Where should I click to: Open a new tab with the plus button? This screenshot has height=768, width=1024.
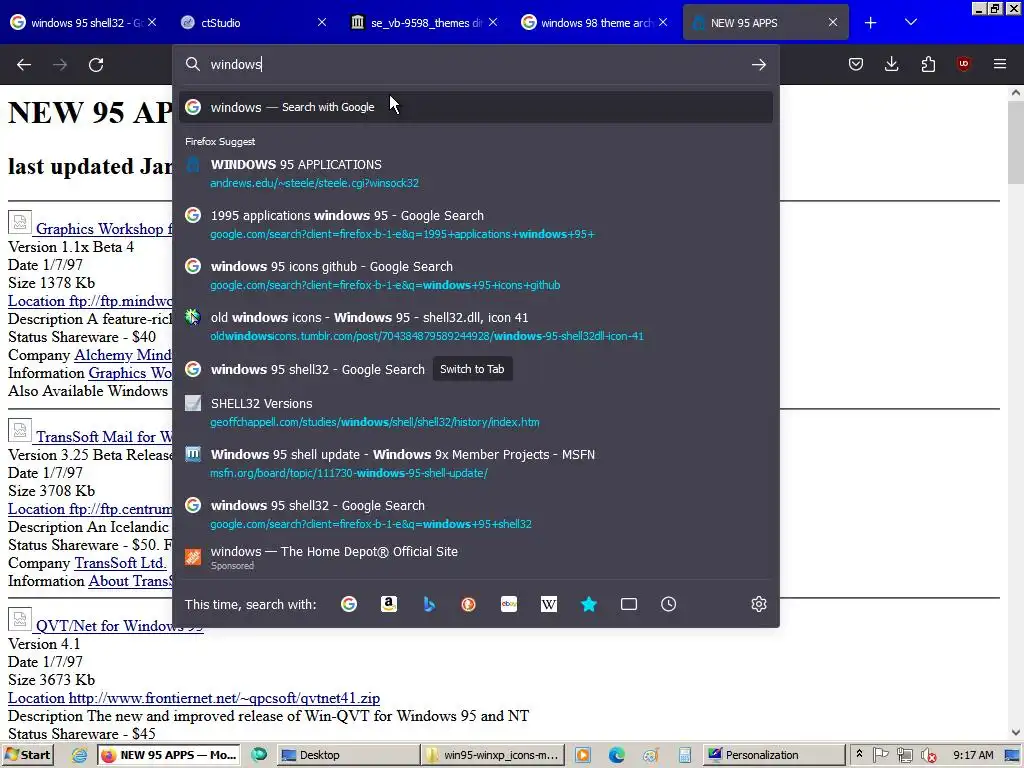click(871, 23)
